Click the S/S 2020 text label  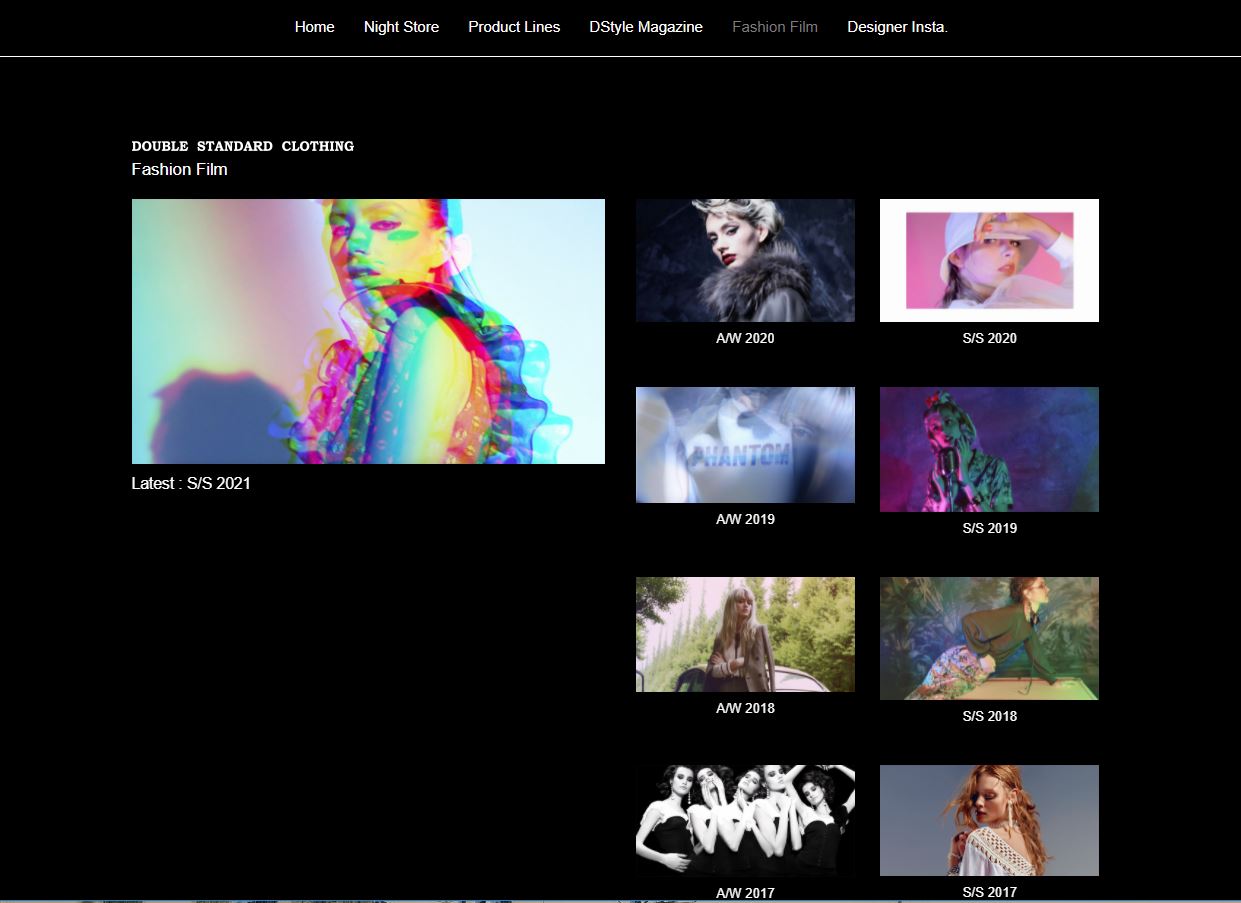point(989,338)
